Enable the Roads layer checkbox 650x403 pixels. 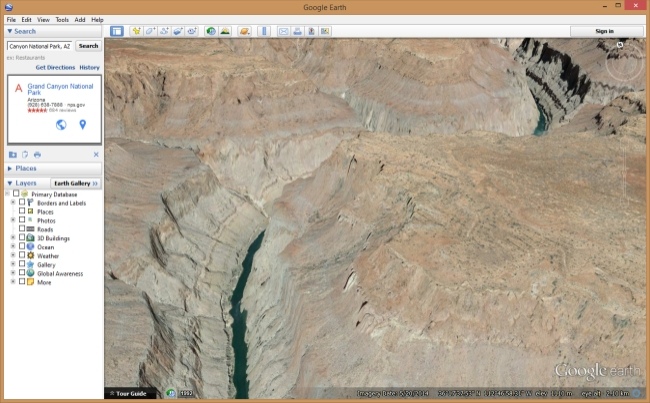click(x=22, y=229)
